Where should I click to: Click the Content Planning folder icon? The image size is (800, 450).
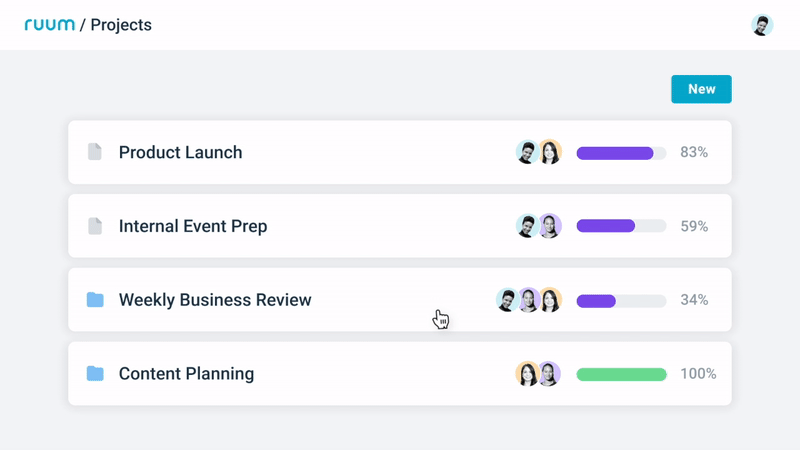click(x=95, y=374)
